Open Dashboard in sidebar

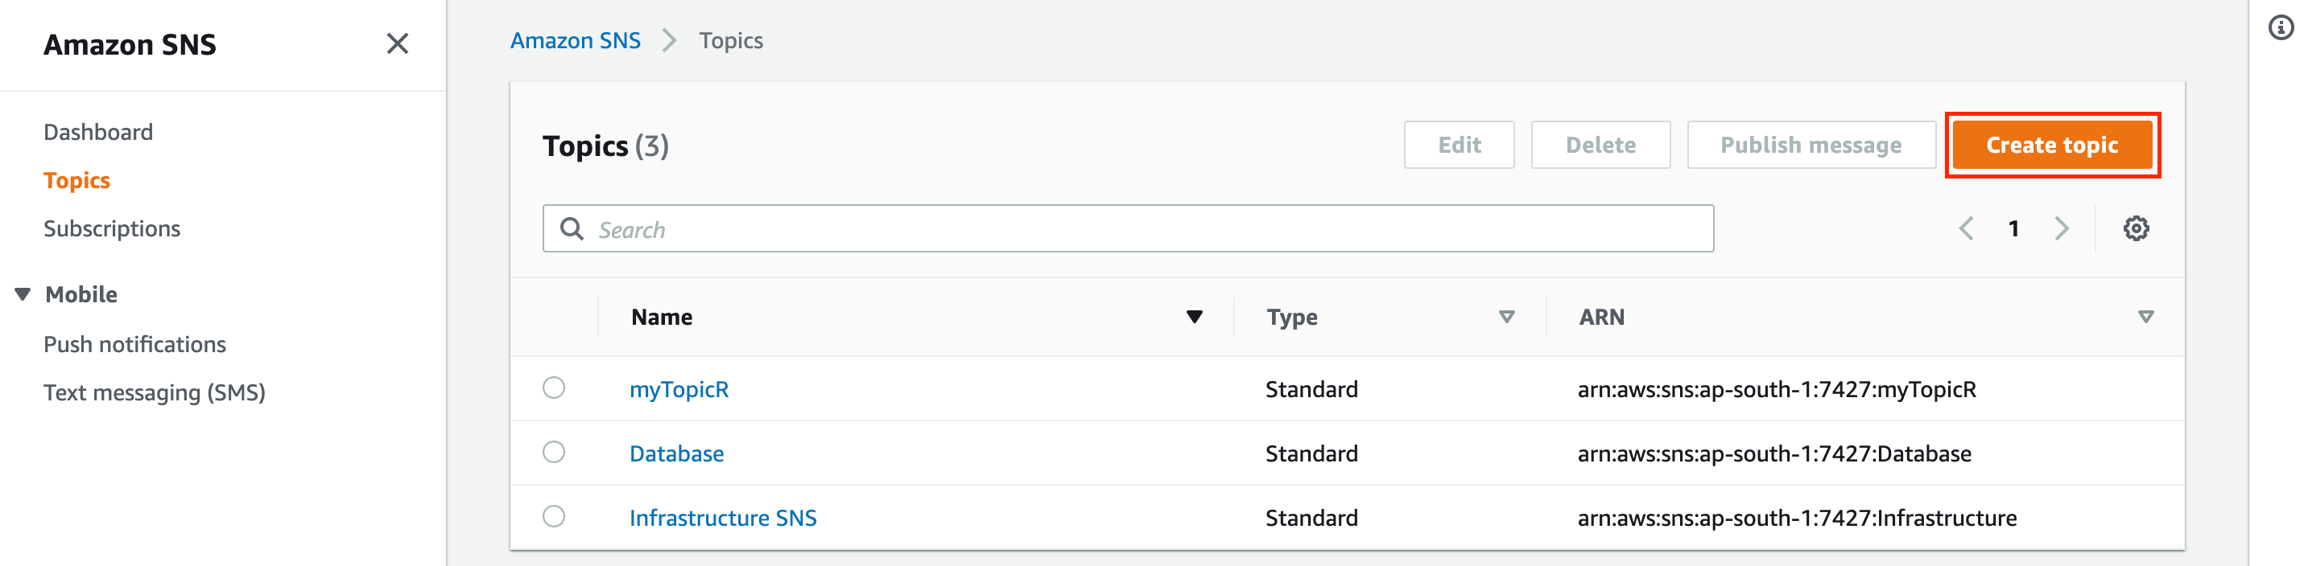point(98,132)
